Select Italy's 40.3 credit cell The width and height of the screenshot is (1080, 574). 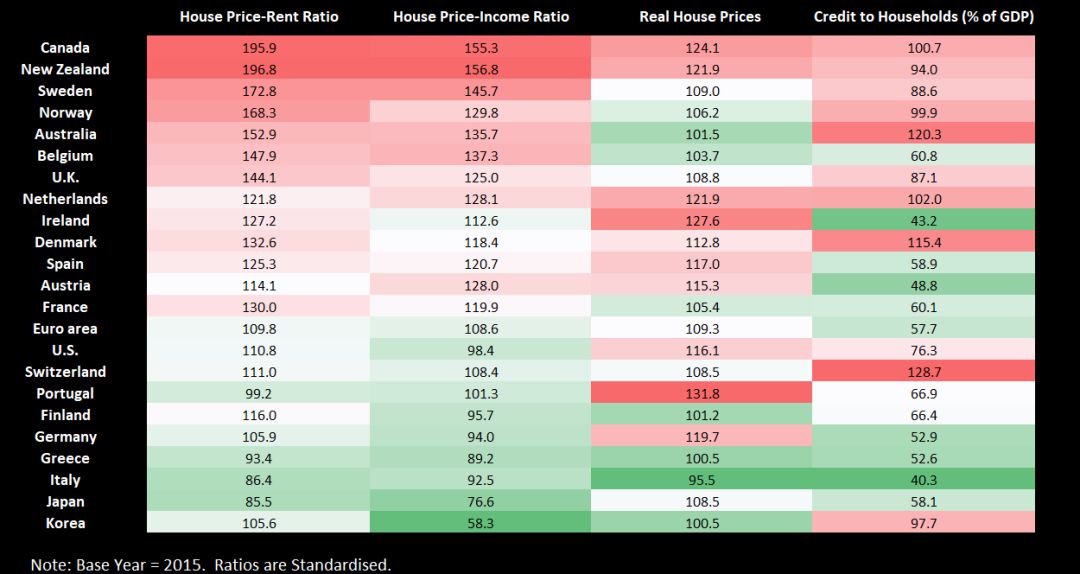click(x=924, y=480)
